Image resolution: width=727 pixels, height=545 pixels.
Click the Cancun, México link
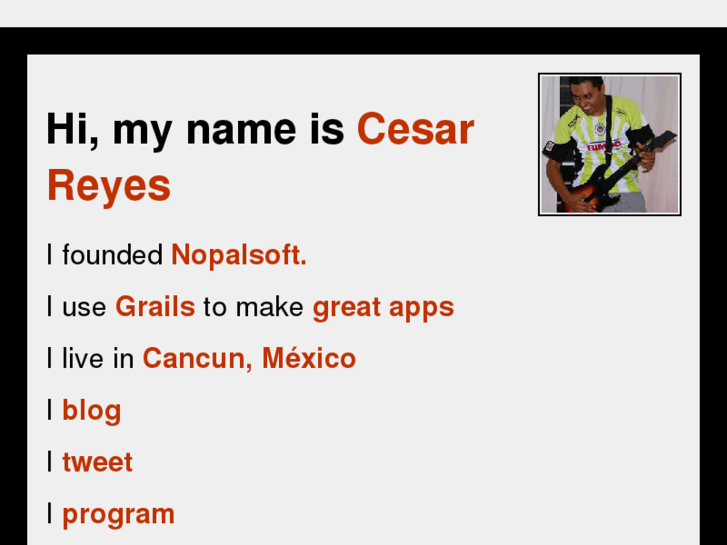point(249,359)
